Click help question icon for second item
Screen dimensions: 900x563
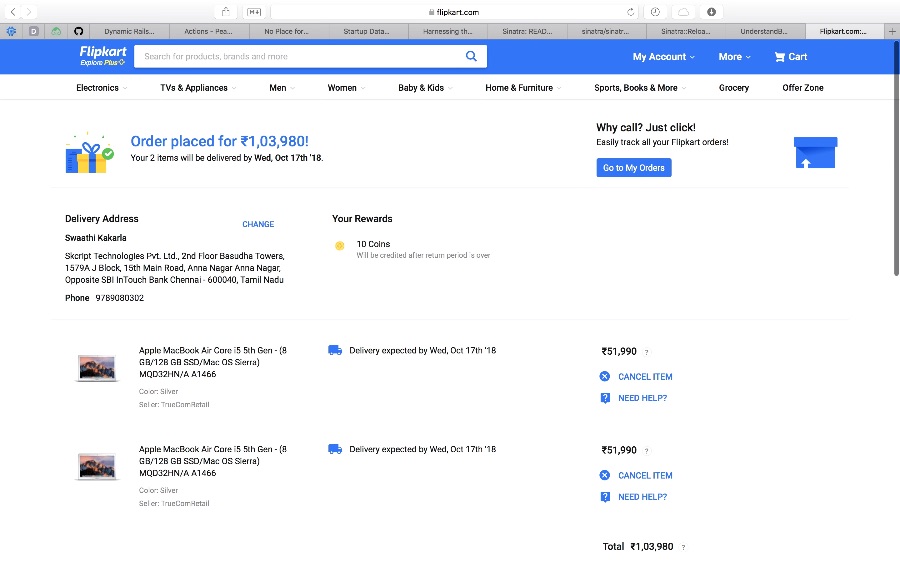click(x=605, y=497)
